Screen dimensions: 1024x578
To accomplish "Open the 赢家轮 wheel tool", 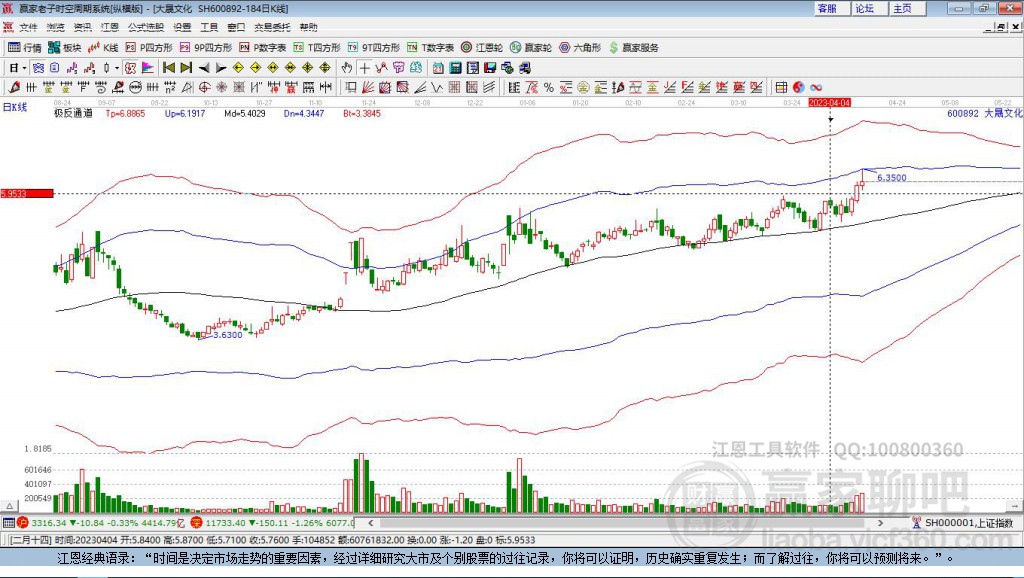I will (x=531, y=48).
